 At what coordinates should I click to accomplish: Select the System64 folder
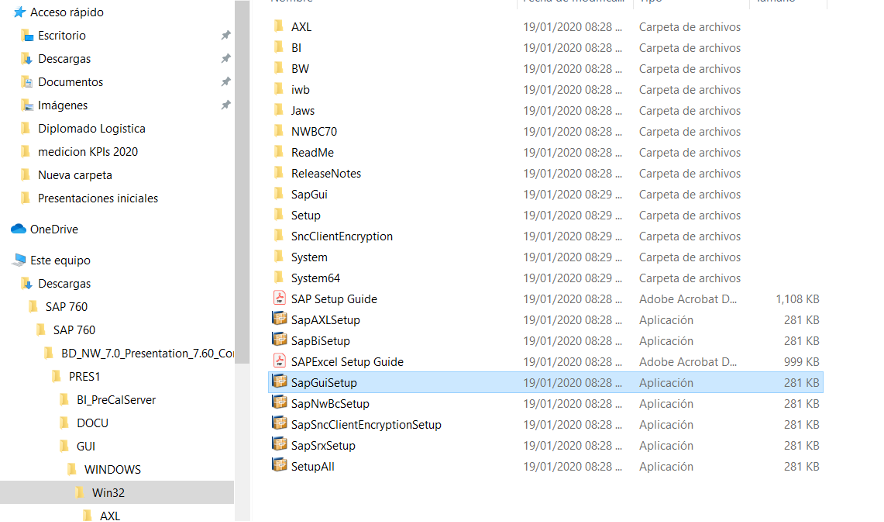[315, 278]
